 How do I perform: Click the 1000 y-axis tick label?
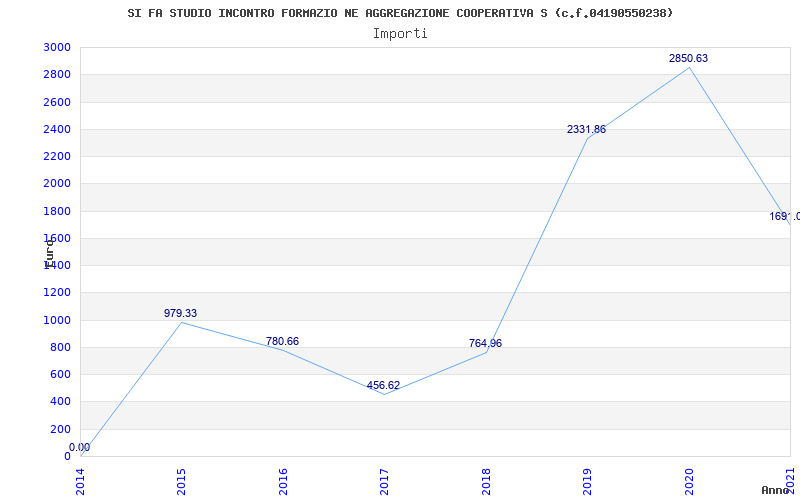pyautogui.click(x=58, y=320)
